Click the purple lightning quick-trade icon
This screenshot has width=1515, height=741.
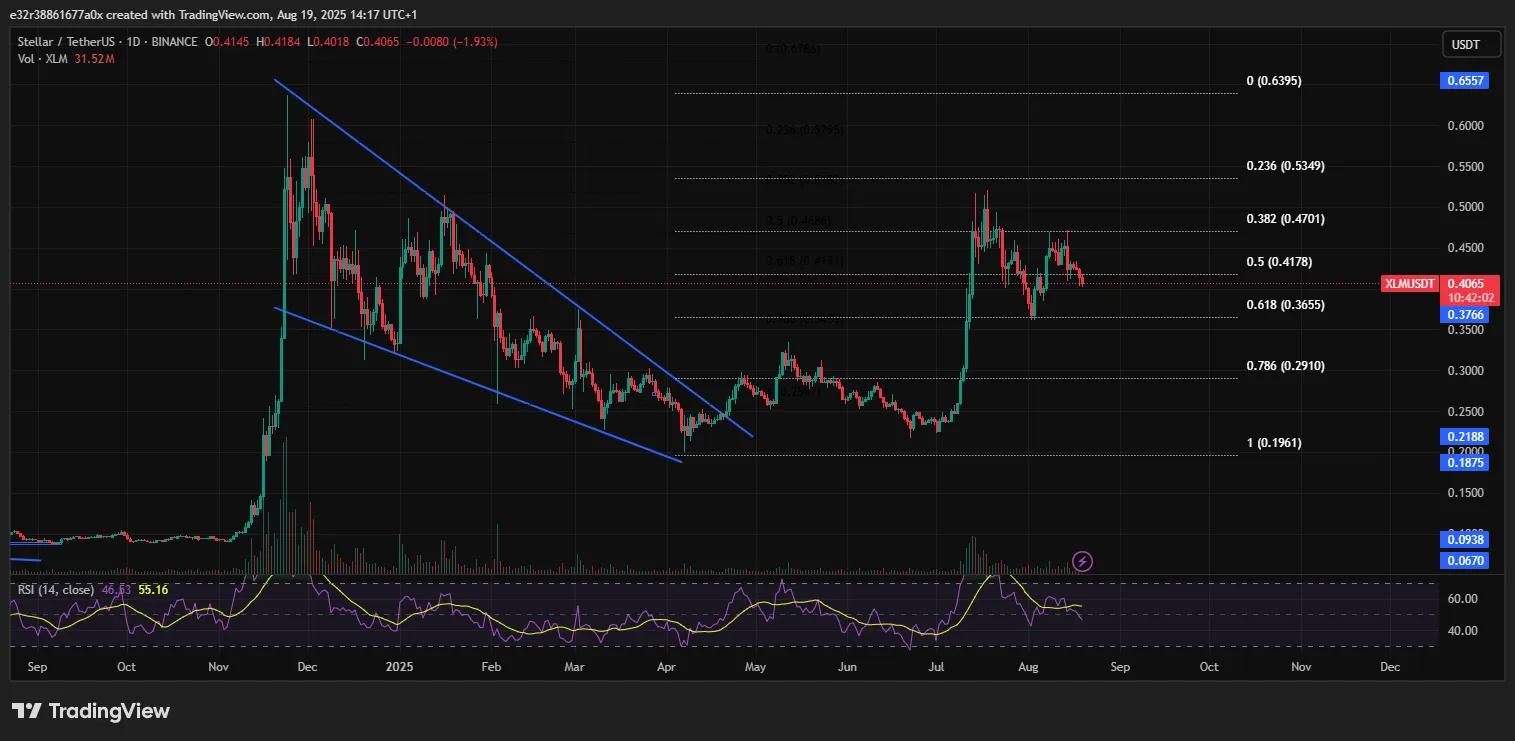coord(1082,562)
